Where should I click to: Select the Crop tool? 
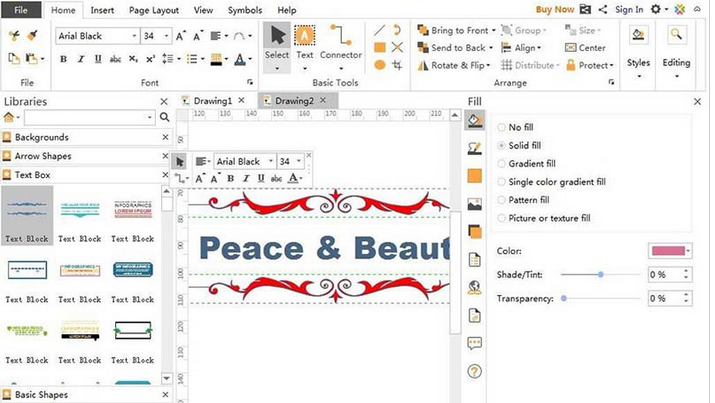397,65
